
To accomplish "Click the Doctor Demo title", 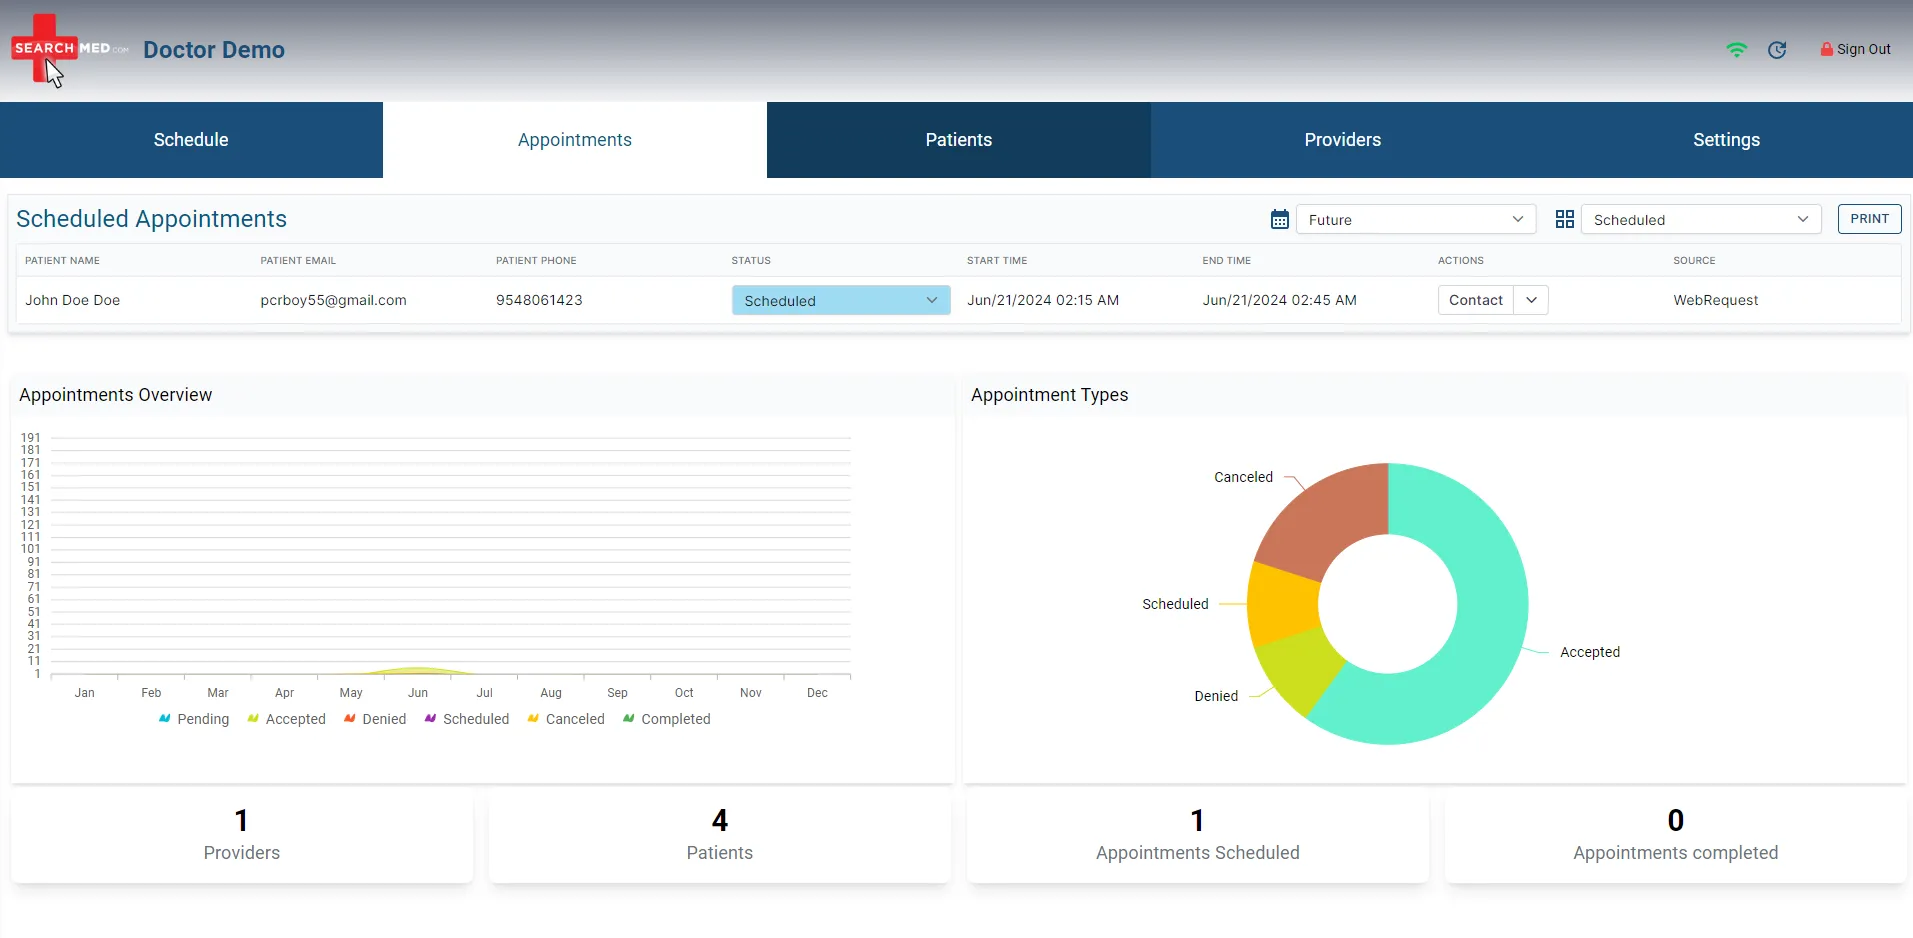I will point(214,50).
